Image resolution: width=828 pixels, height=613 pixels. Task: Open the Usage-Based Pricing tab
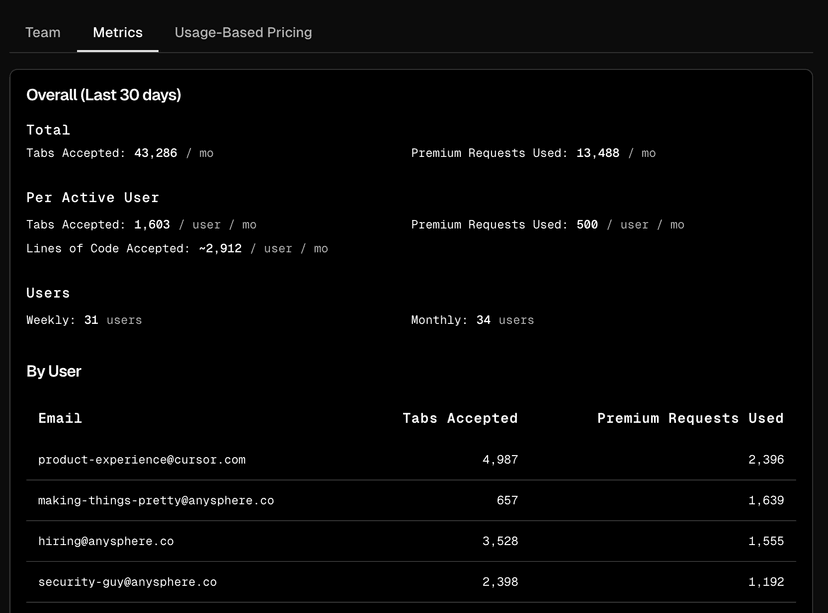click(x=243, y=32)
